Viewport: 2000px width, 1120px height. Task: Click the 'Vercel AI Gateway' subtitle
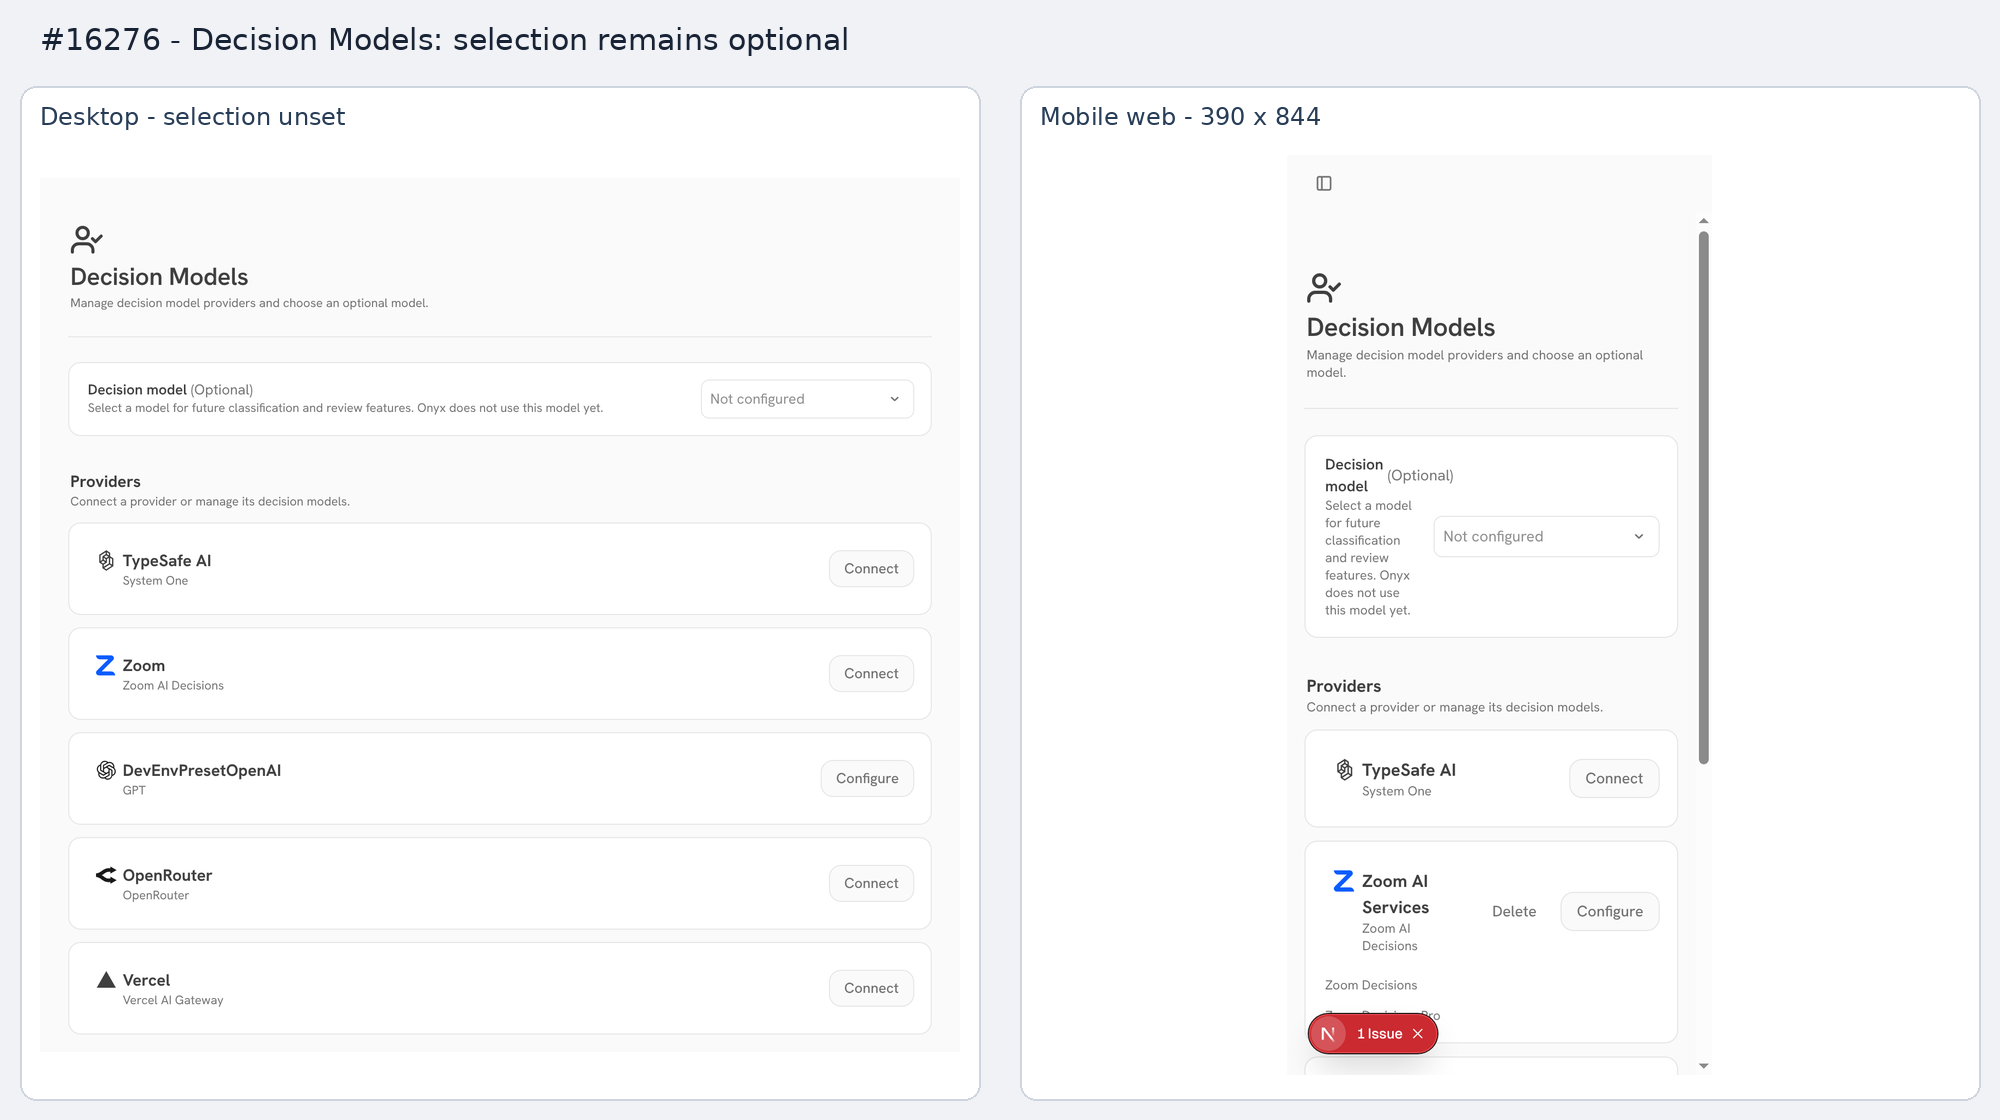tap(173, 1000)
